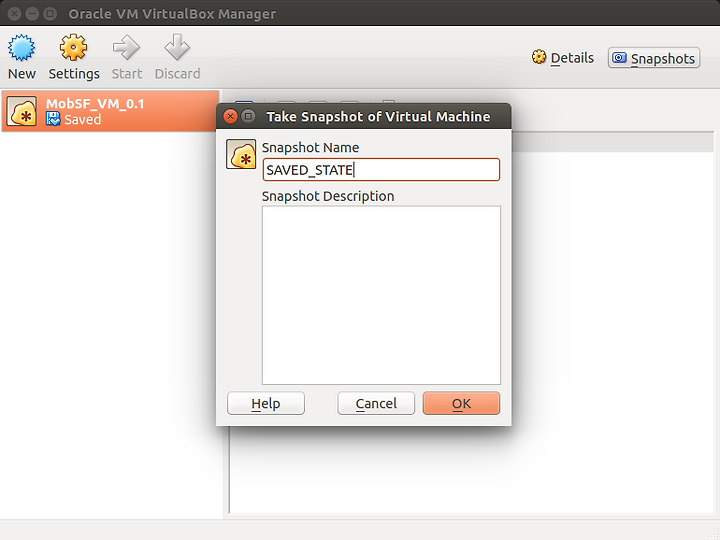Screen dimensions: 720x540
Task: Click the OS type icon in snapshot dialog
Action: coord(241,154)
